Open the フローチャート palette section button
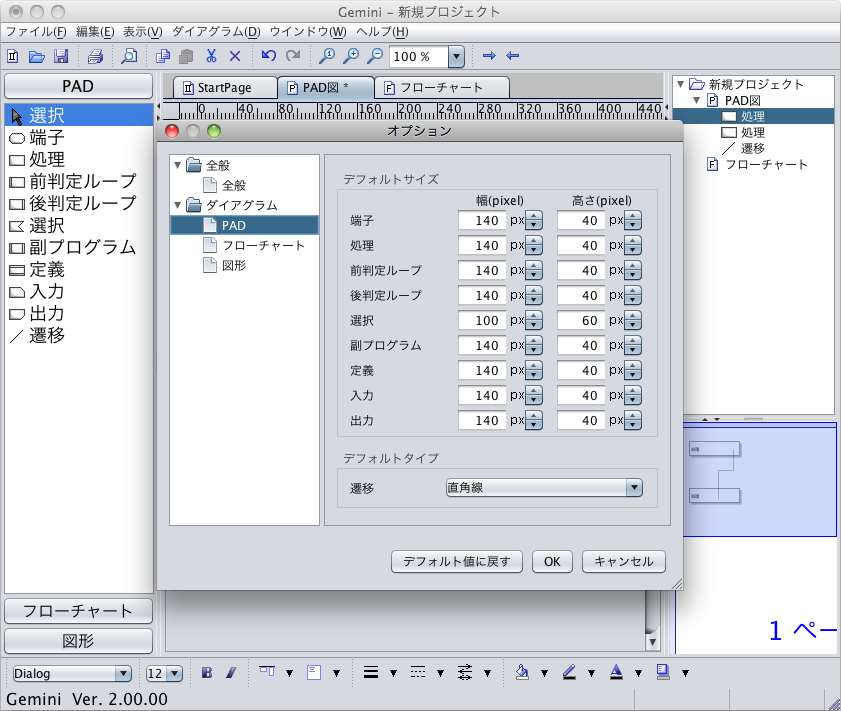The width and height of the screenshot is (841, 711). coord(78,611)
